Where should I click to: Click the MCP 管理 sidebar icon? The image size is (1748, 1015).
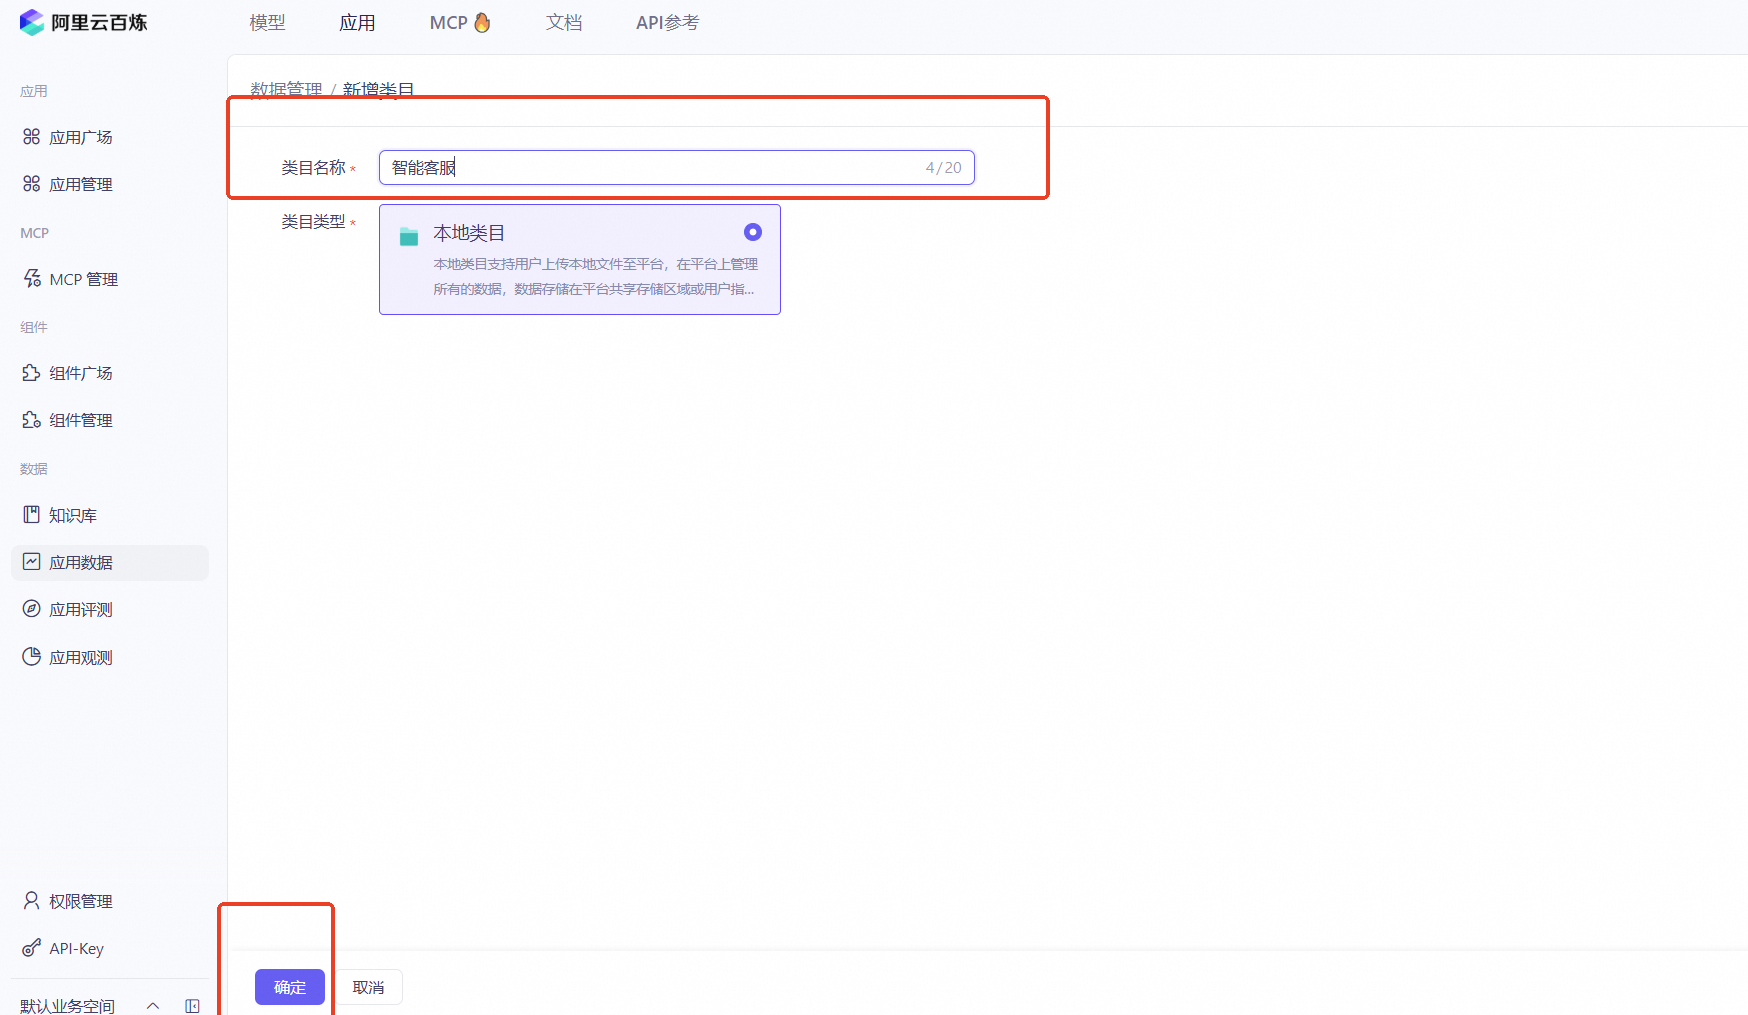tap(32, 279)
